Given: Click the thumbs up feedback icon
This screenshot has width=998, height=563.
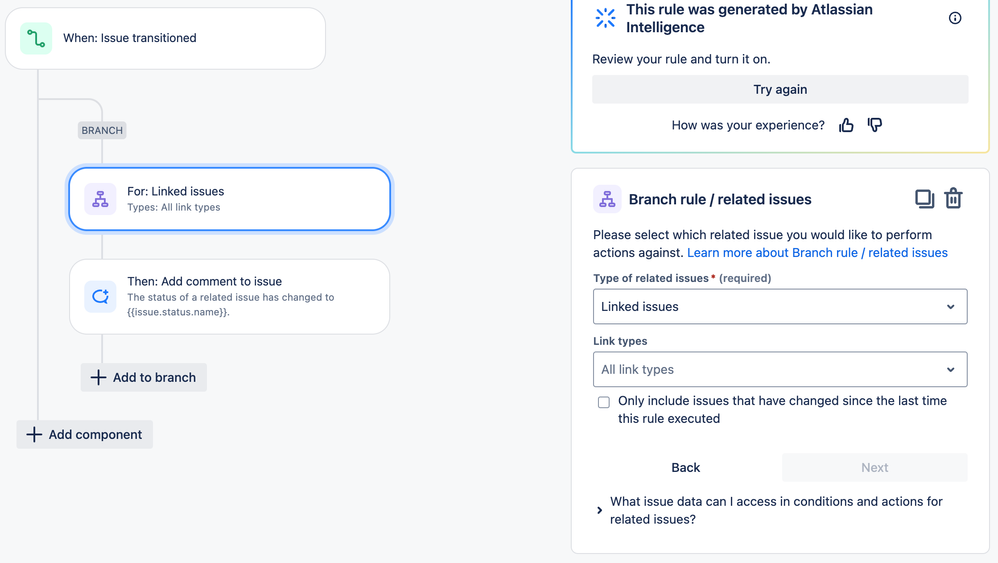Looking at the screenshot, I should pos(846,125).
